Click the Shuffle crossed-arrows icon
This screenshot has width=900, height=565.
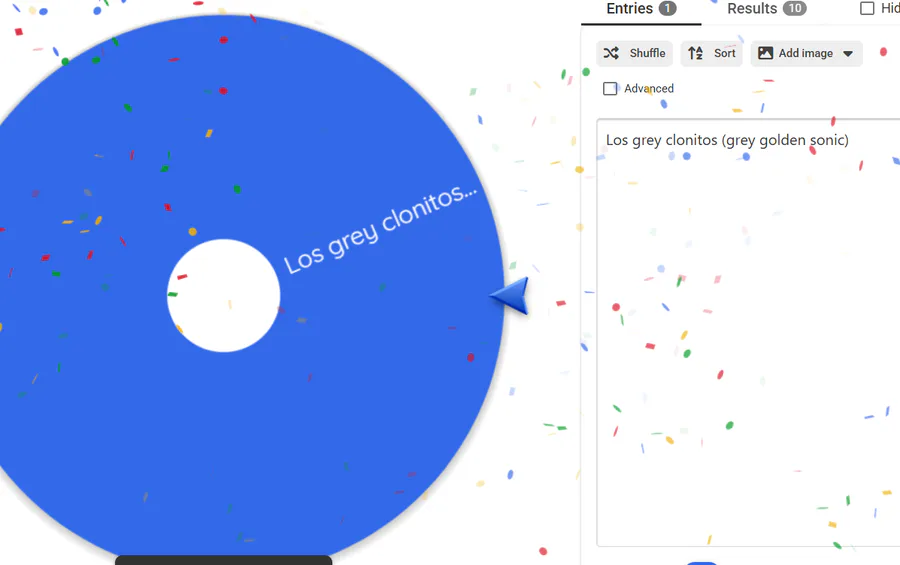click(x=611, y=53)
